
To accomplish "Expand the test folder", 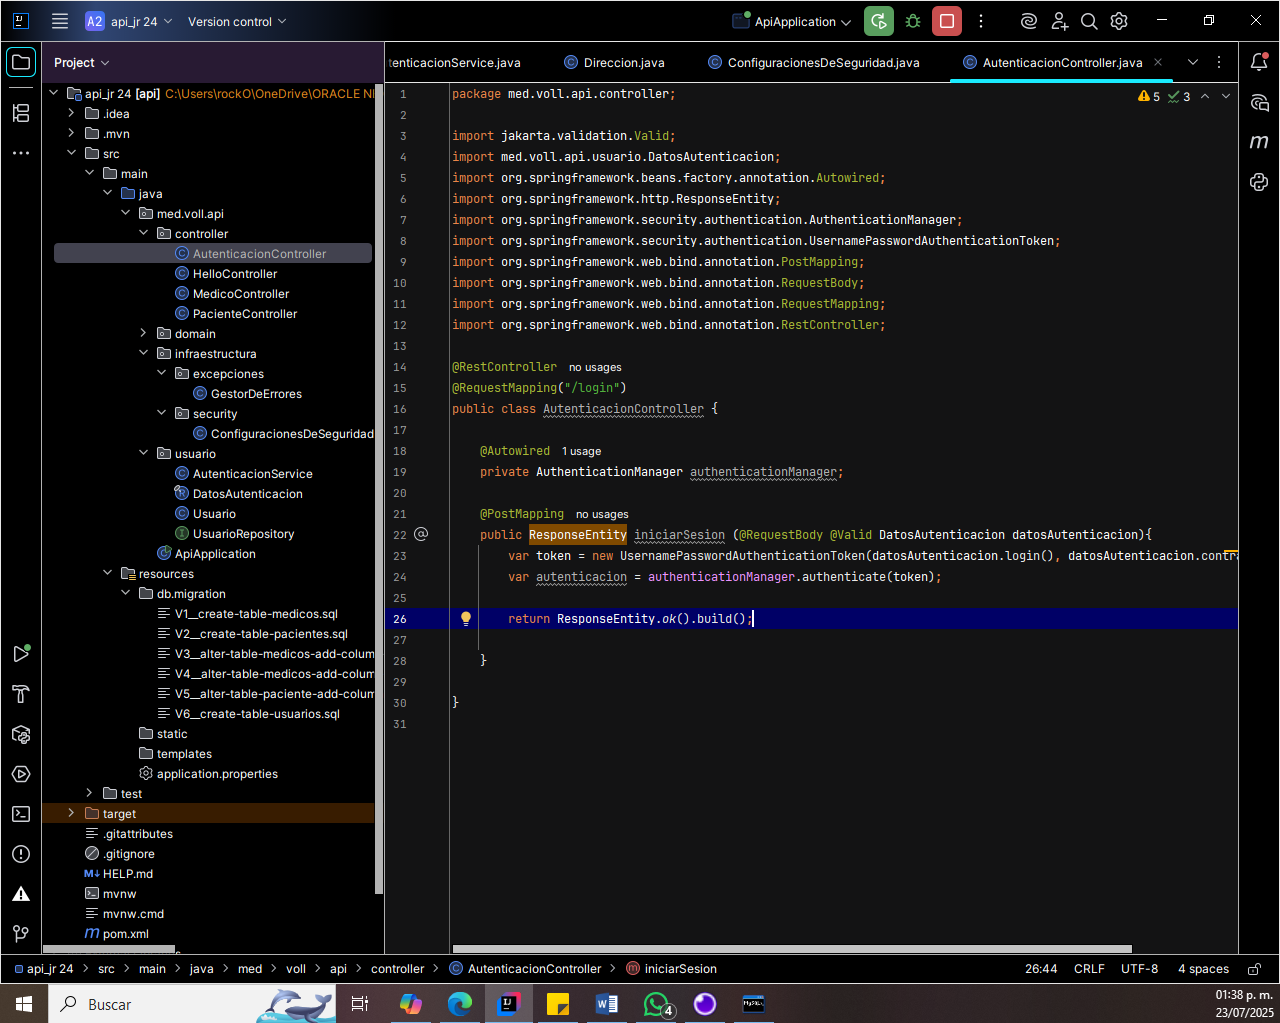I will (x=89, y=793).
